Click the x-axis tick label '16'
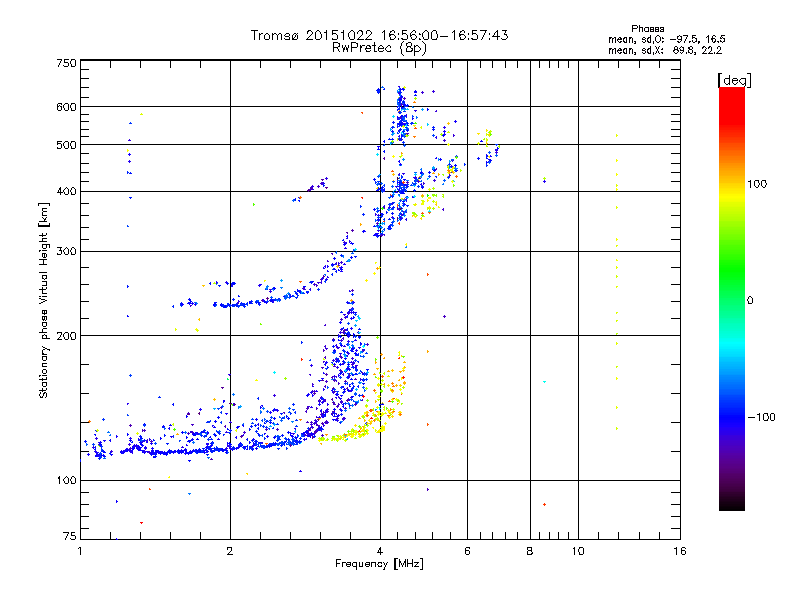The height and width of the screenshot is (600, 800). (x=680, y=551)
